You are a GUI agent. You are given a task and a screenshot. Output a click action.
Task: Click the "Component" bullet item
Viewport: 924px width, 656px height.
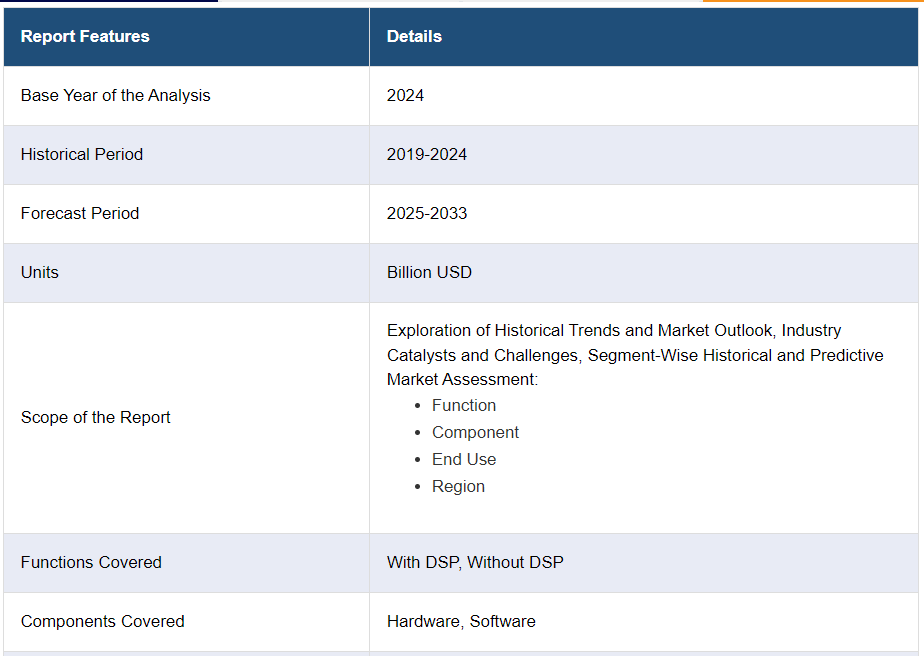pyautogui.click(x=475, y=432)
